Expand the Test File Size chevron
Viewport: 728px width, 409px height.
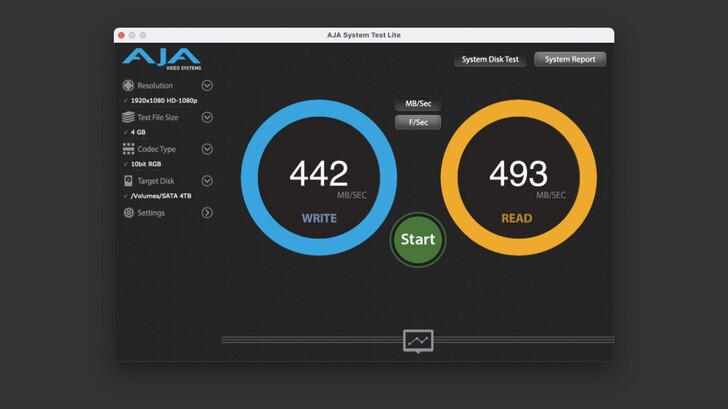[207, 117]
